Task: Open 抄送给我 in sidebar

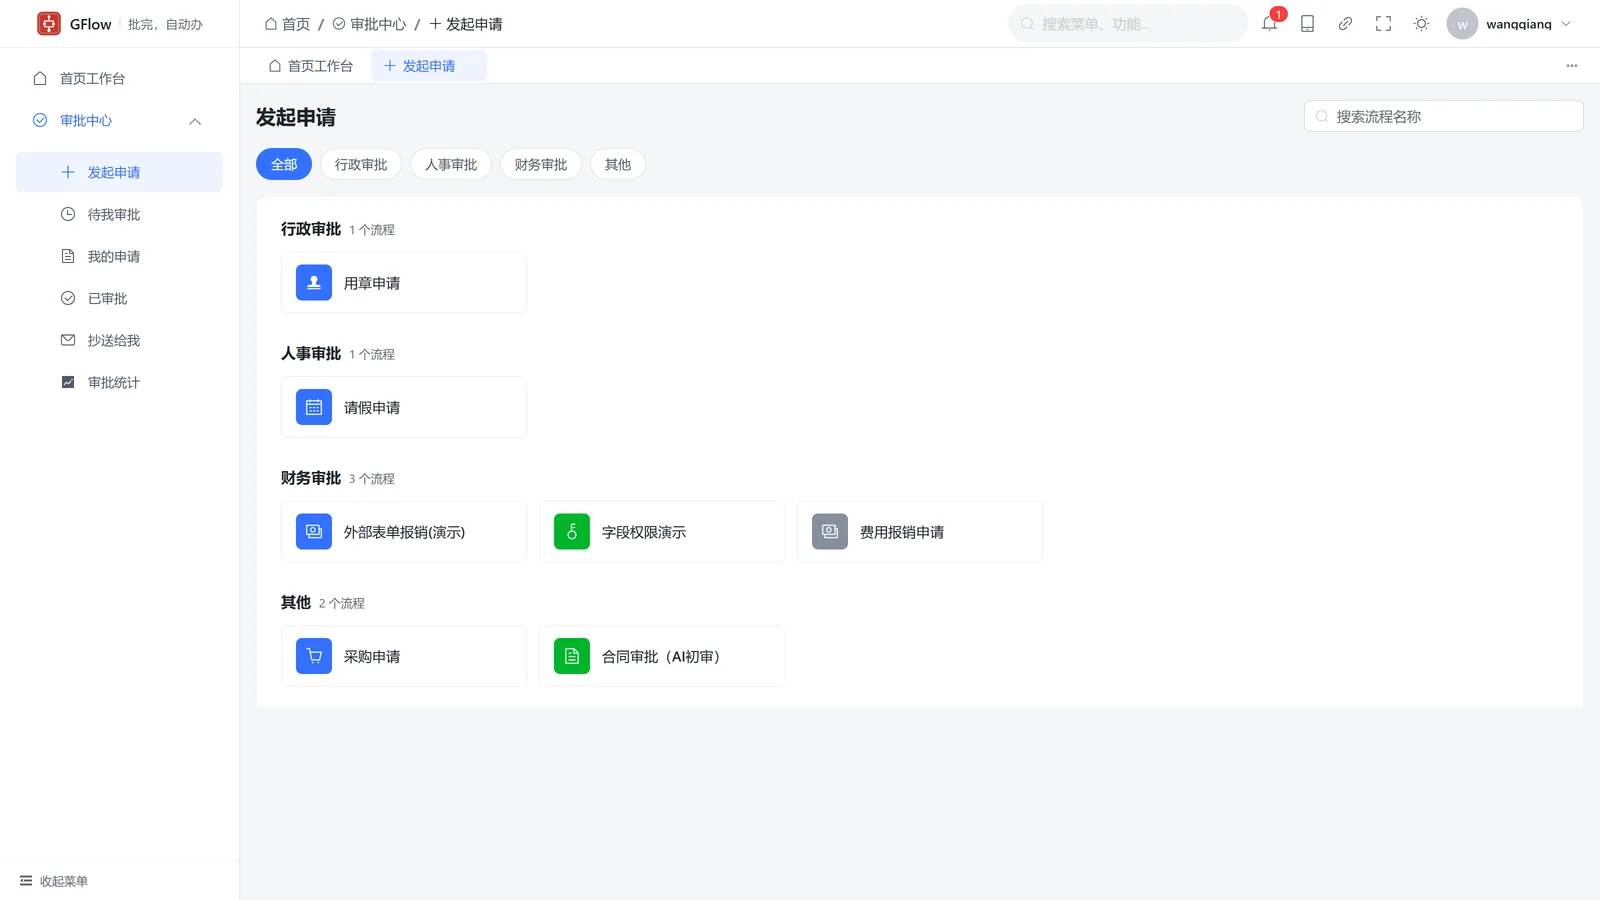Action: coord(119,341)
